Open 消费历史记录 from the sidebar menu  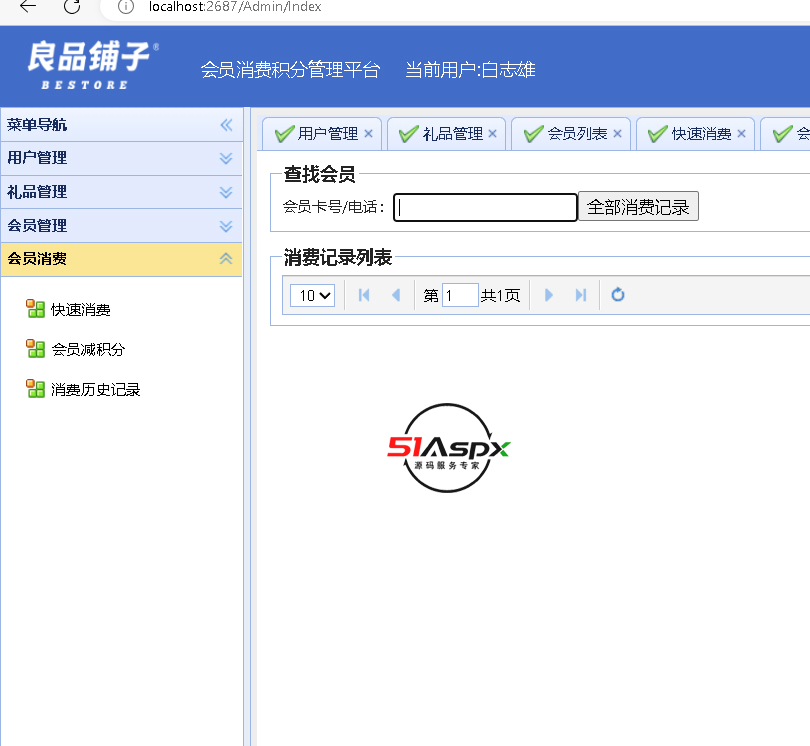pyautogui.click(x=96, y=390)
